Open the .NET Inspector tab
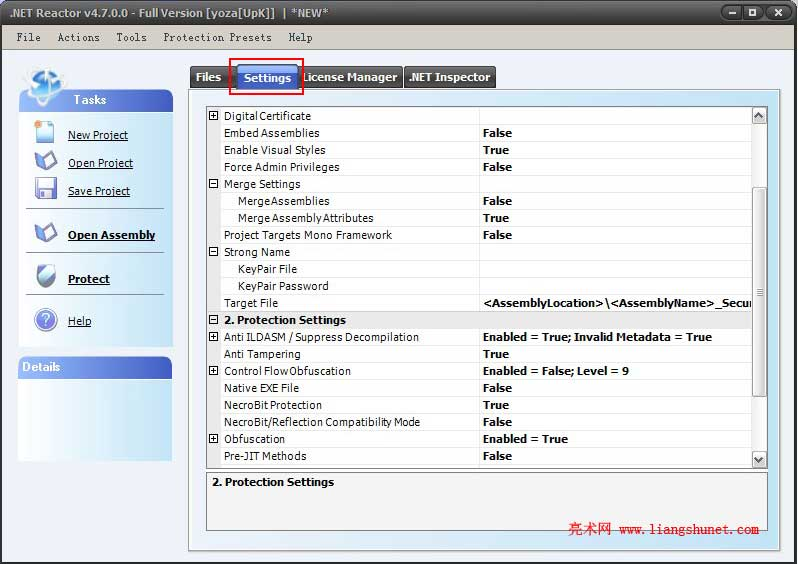798x564 pixels. click(449, 77)
